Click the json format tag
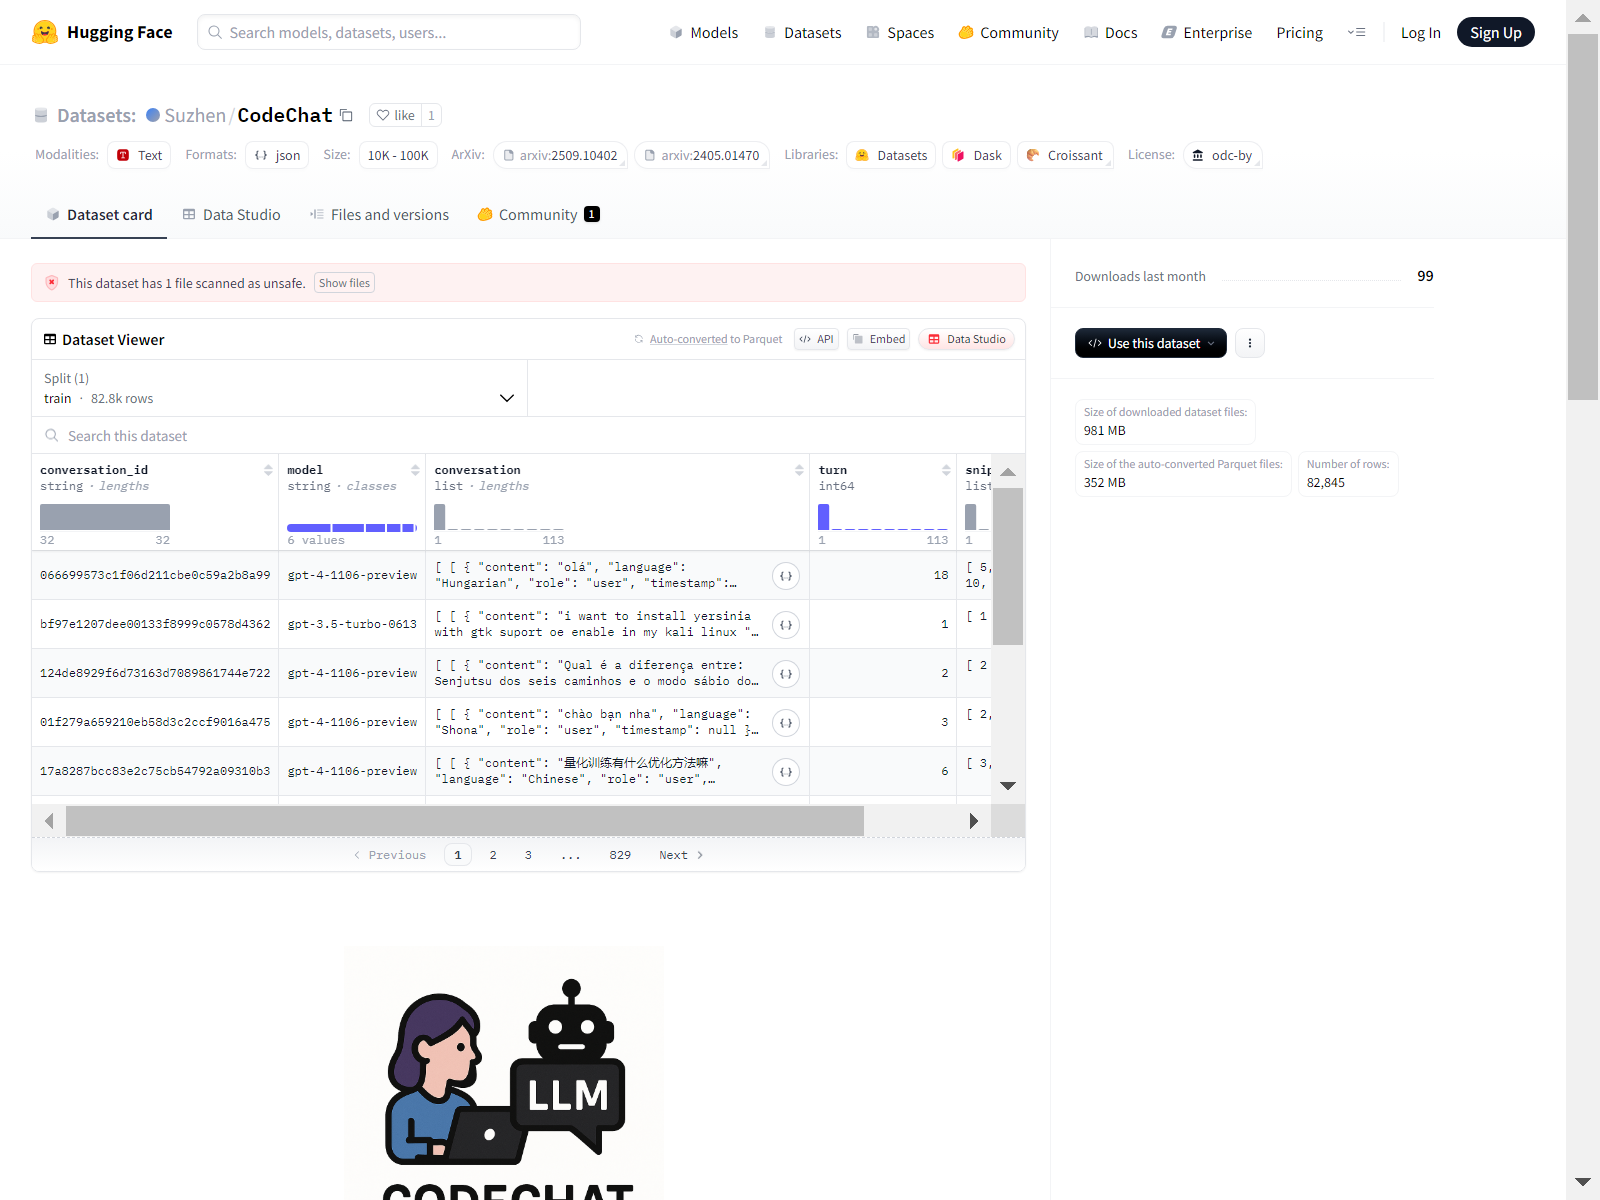 coord(277,155)
